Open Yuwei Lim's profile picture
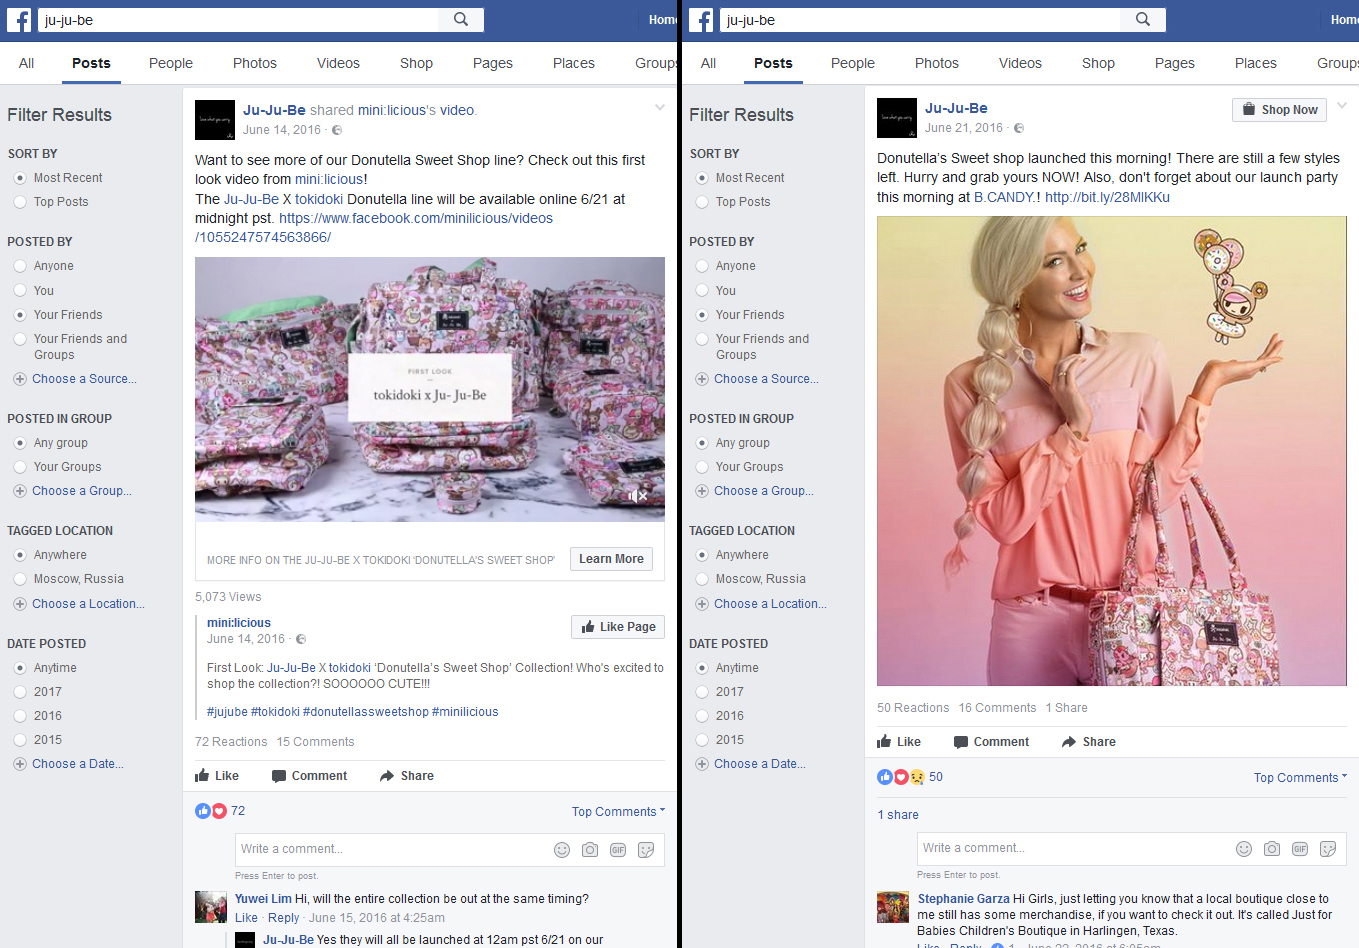Viewport: 1359px width, 948px height. 211,907
